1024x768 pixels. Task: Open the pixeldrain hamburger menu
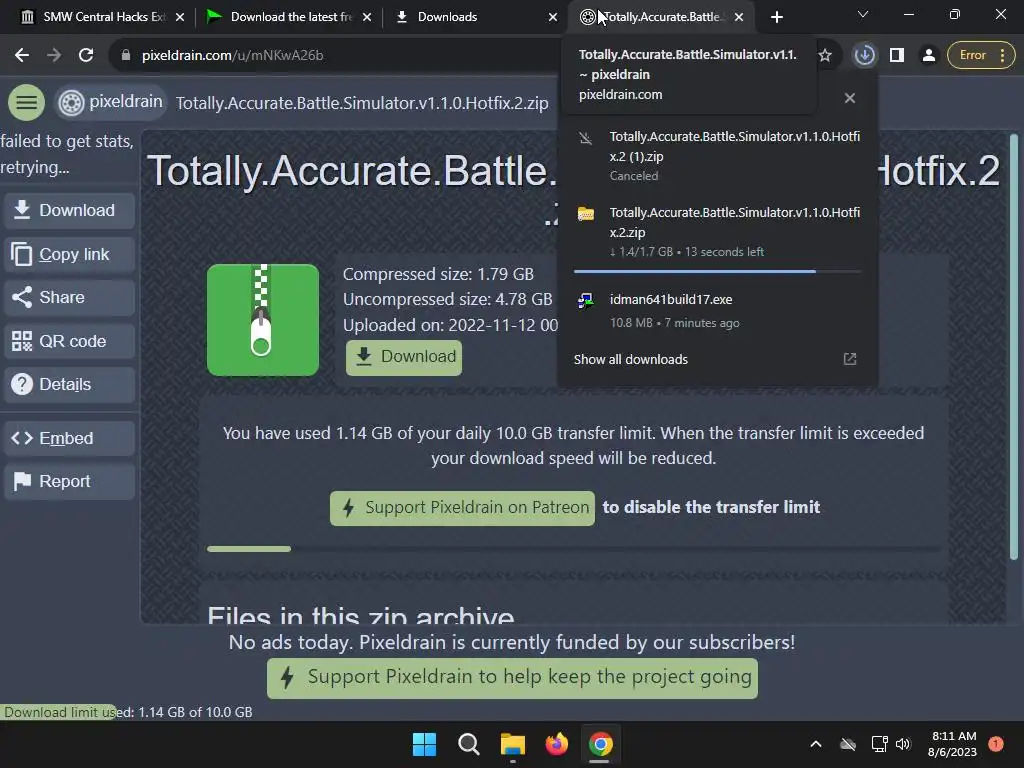(x=26, y=103)
